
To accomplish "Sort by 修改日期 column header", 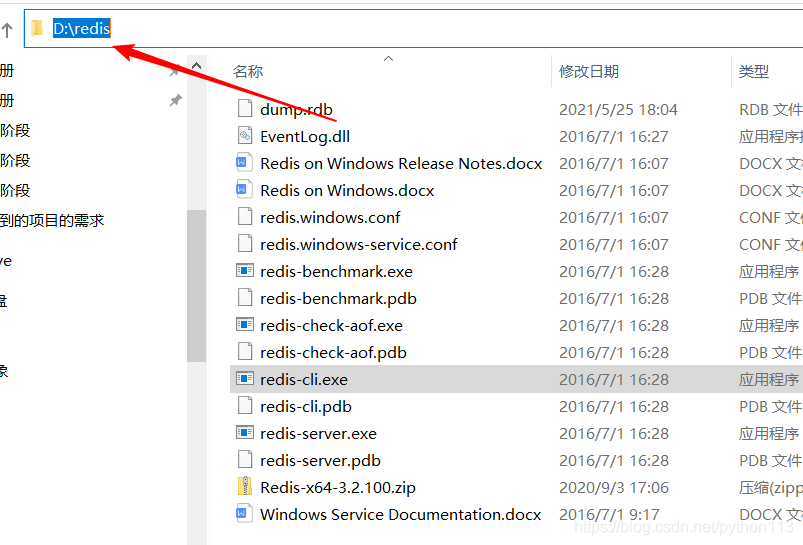I will click(x=589, y=71).
